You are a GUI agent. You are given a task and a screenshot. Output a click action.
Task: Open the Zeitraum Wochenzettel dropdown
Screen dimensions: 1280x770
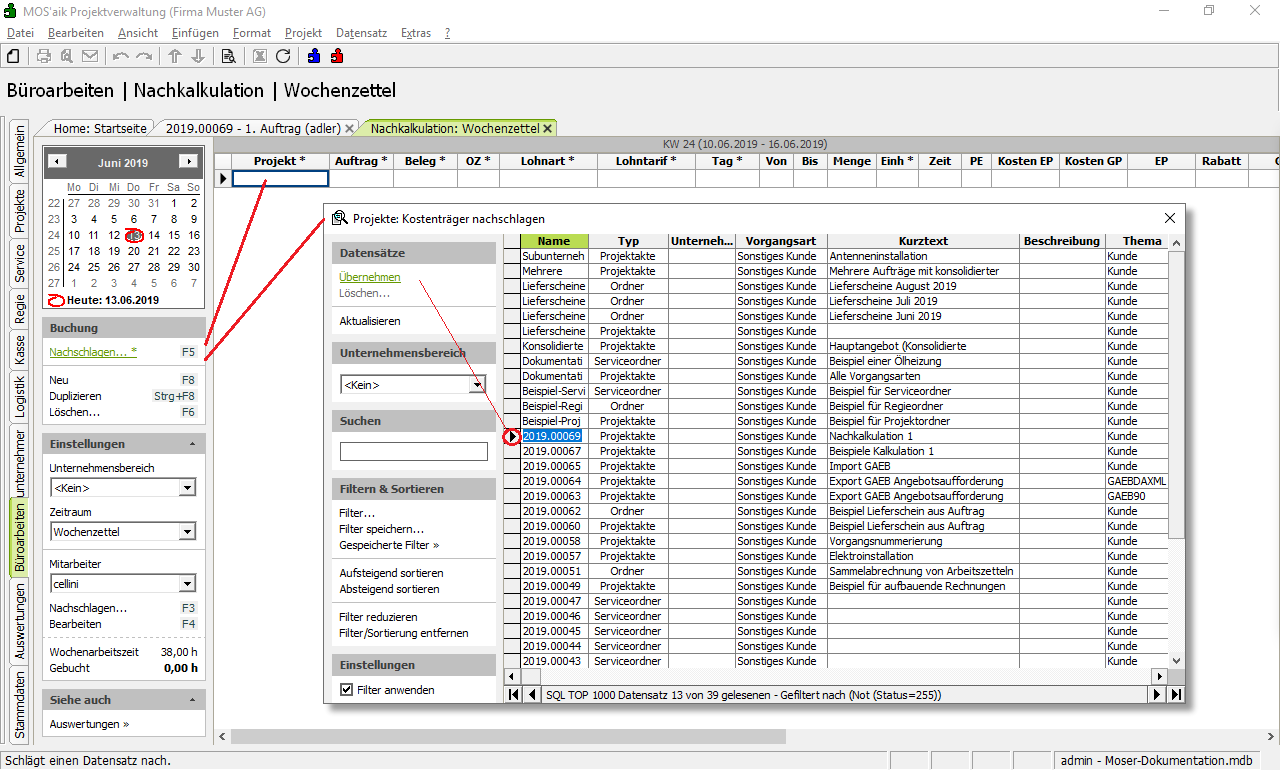click(187, 532)
